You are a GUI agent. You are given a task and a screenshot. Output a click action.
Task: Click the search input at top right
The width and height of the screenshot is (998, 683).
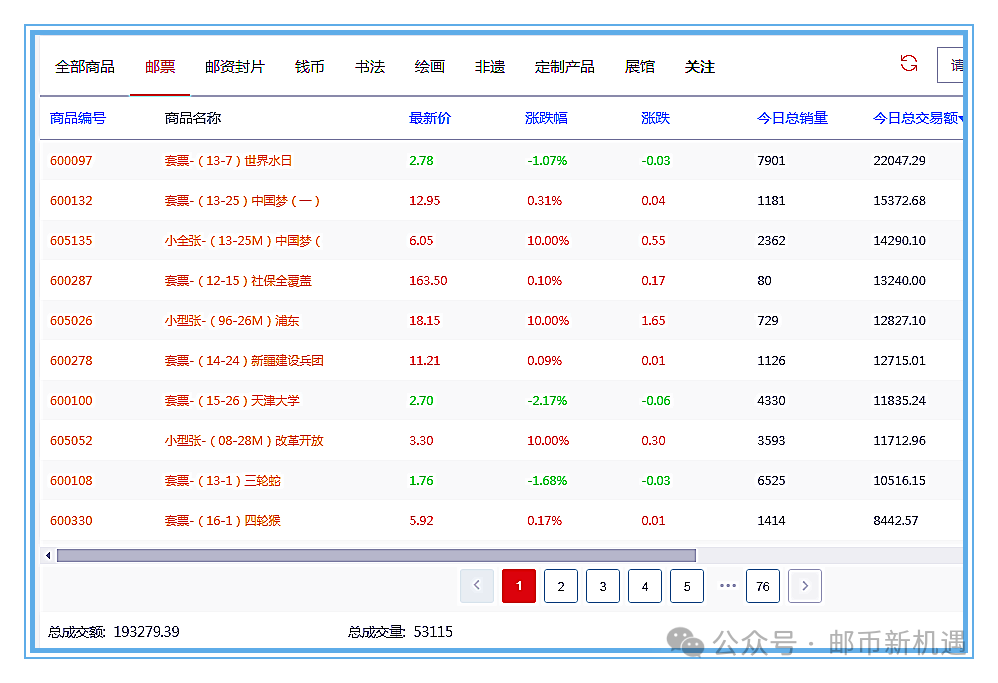951,66
